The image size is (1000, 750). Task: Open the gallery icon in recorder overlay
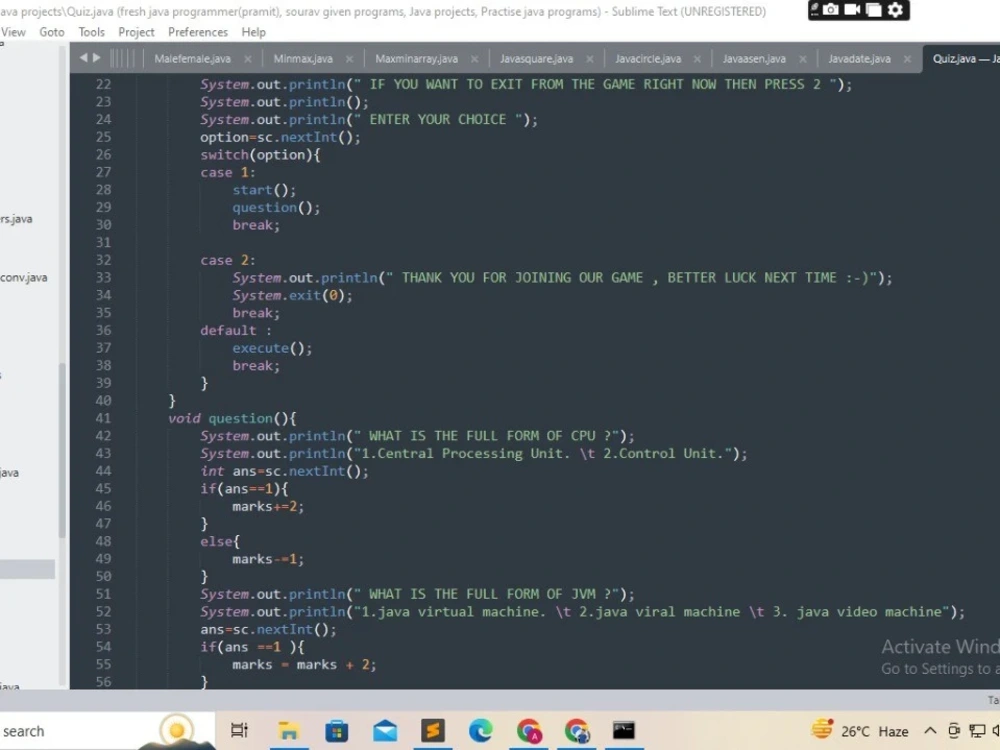(874, 10)
